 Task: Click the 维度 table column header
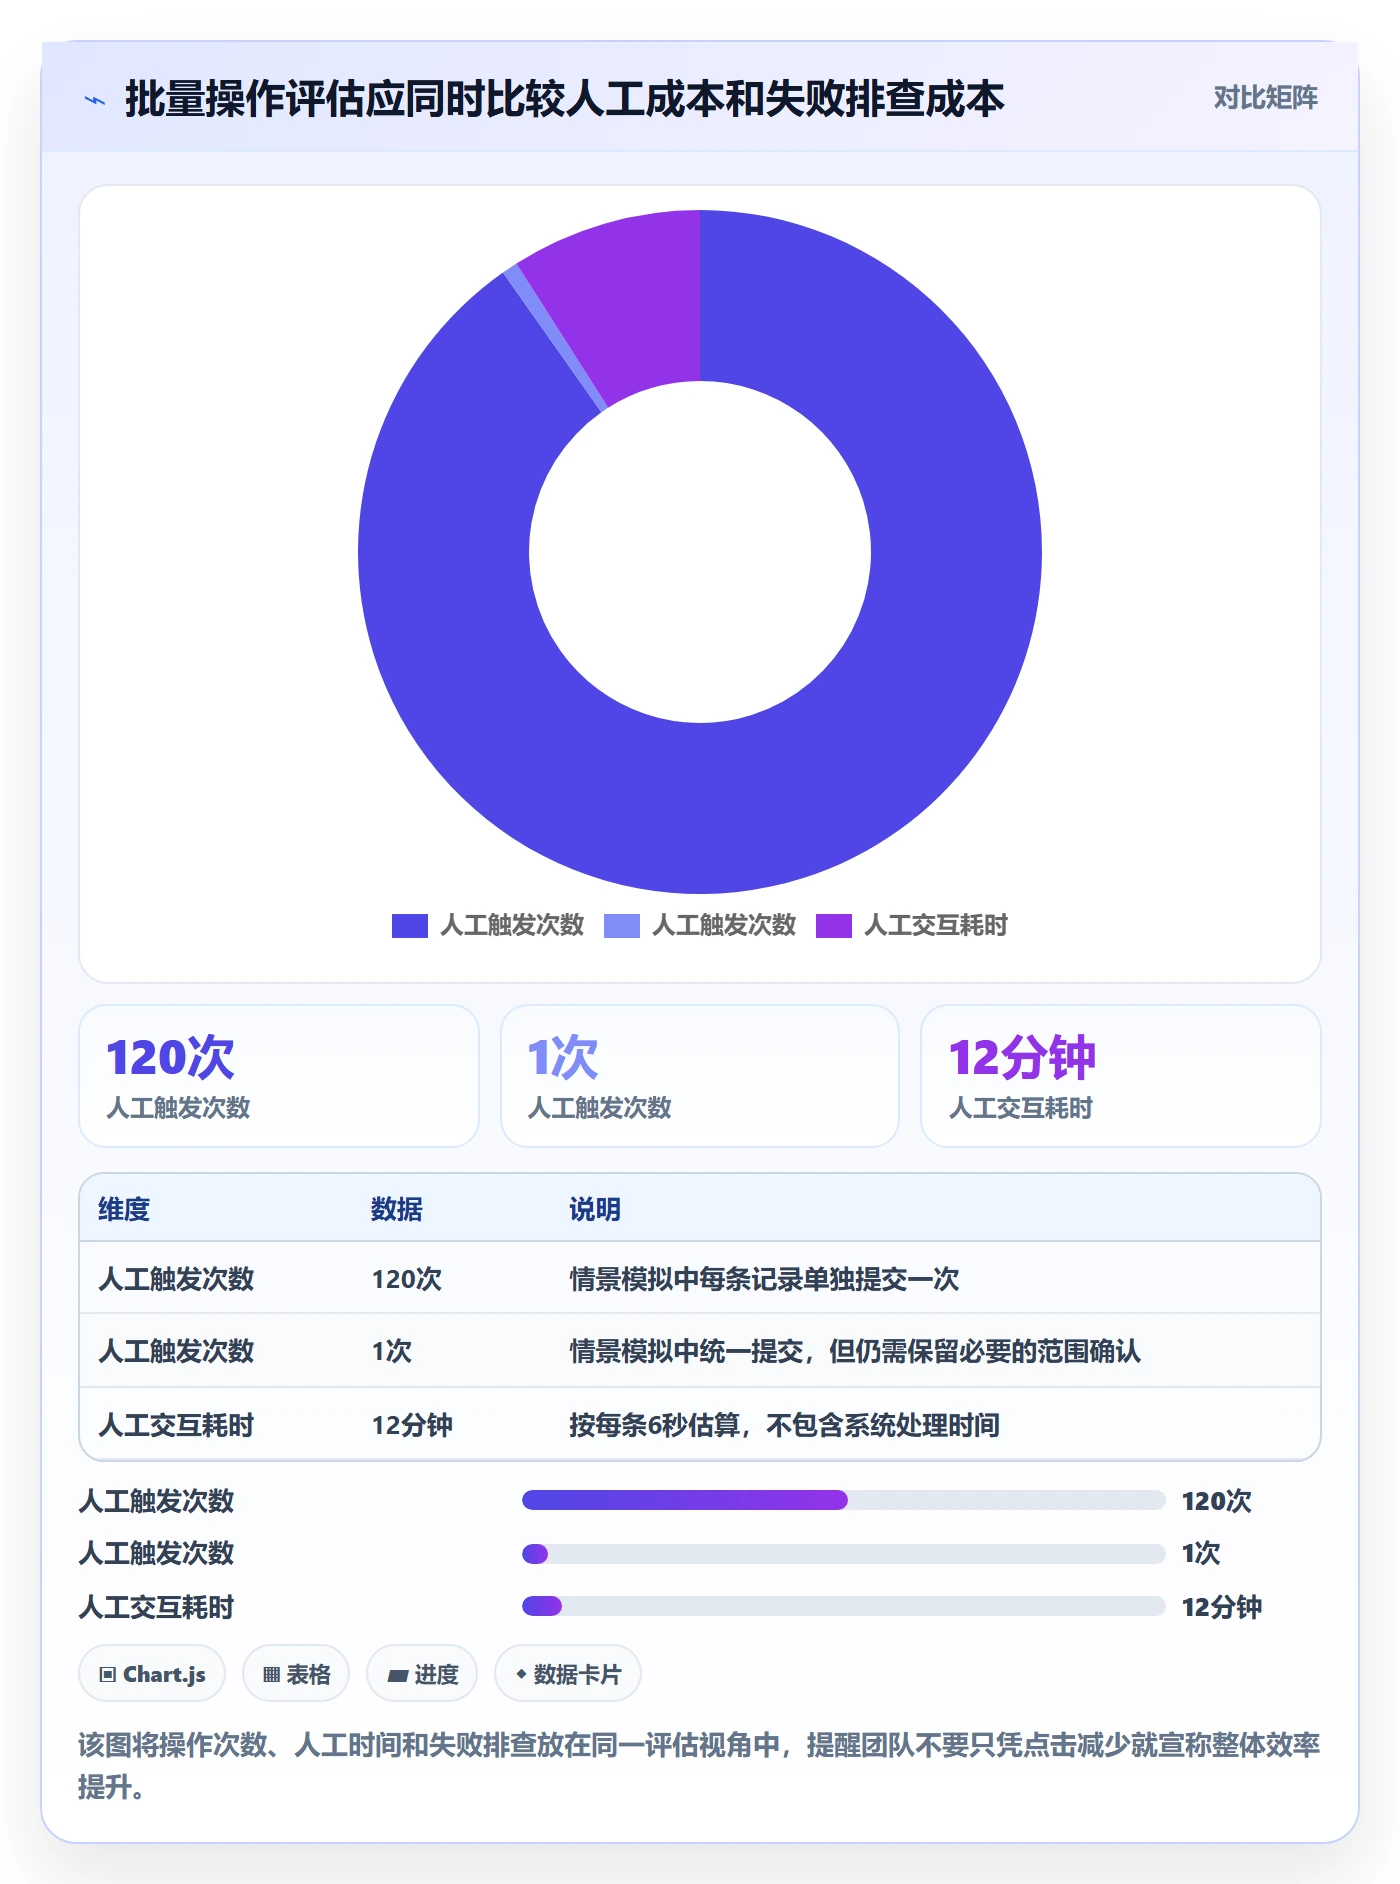[124, 1209]
